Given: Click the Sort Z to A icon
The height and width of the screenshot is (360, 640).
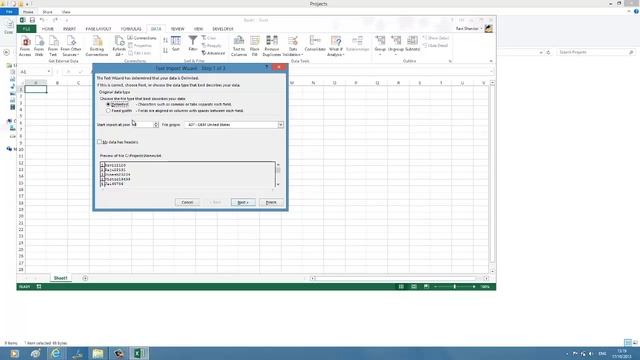Looking at the screenshot, I should pos(165,51).
